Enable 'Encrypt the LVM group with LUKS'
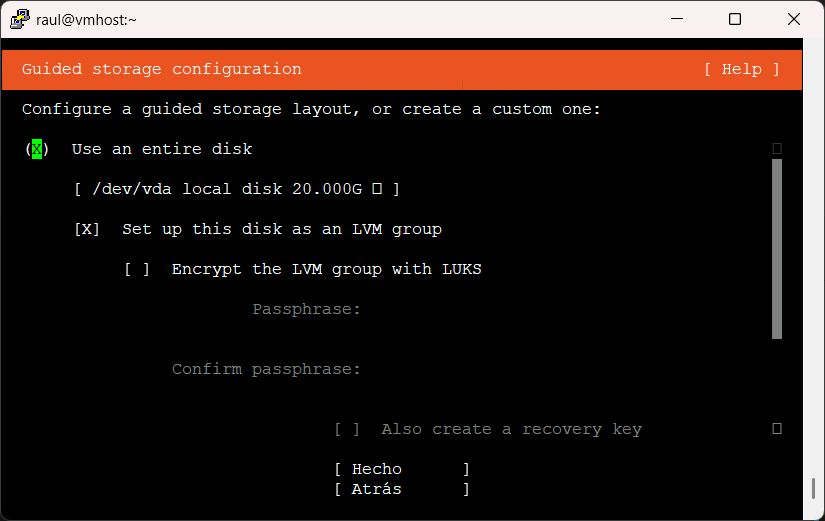 pos(137,269)
